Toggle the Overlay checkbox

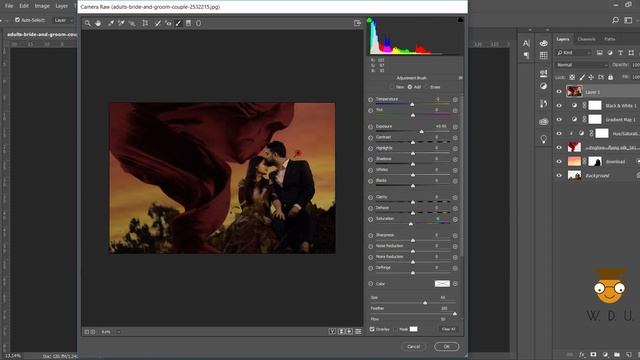(372, 329)
